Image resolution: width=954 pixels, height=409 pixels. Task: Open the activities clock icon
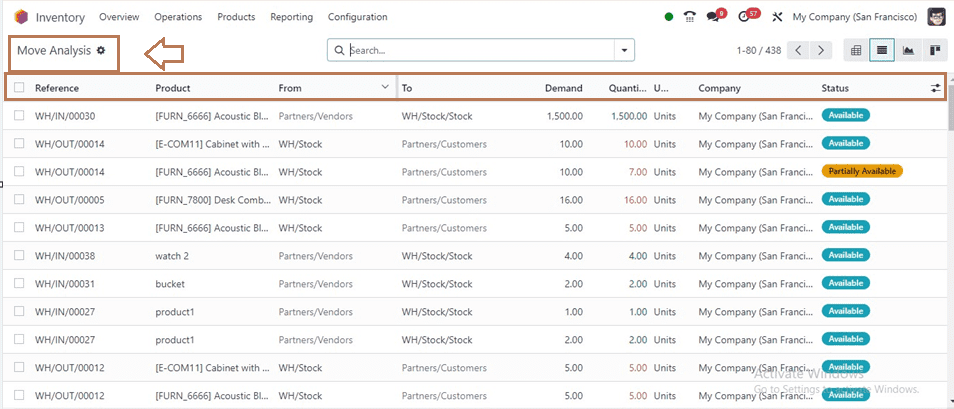pyautogui.click(x=743, y=17)
